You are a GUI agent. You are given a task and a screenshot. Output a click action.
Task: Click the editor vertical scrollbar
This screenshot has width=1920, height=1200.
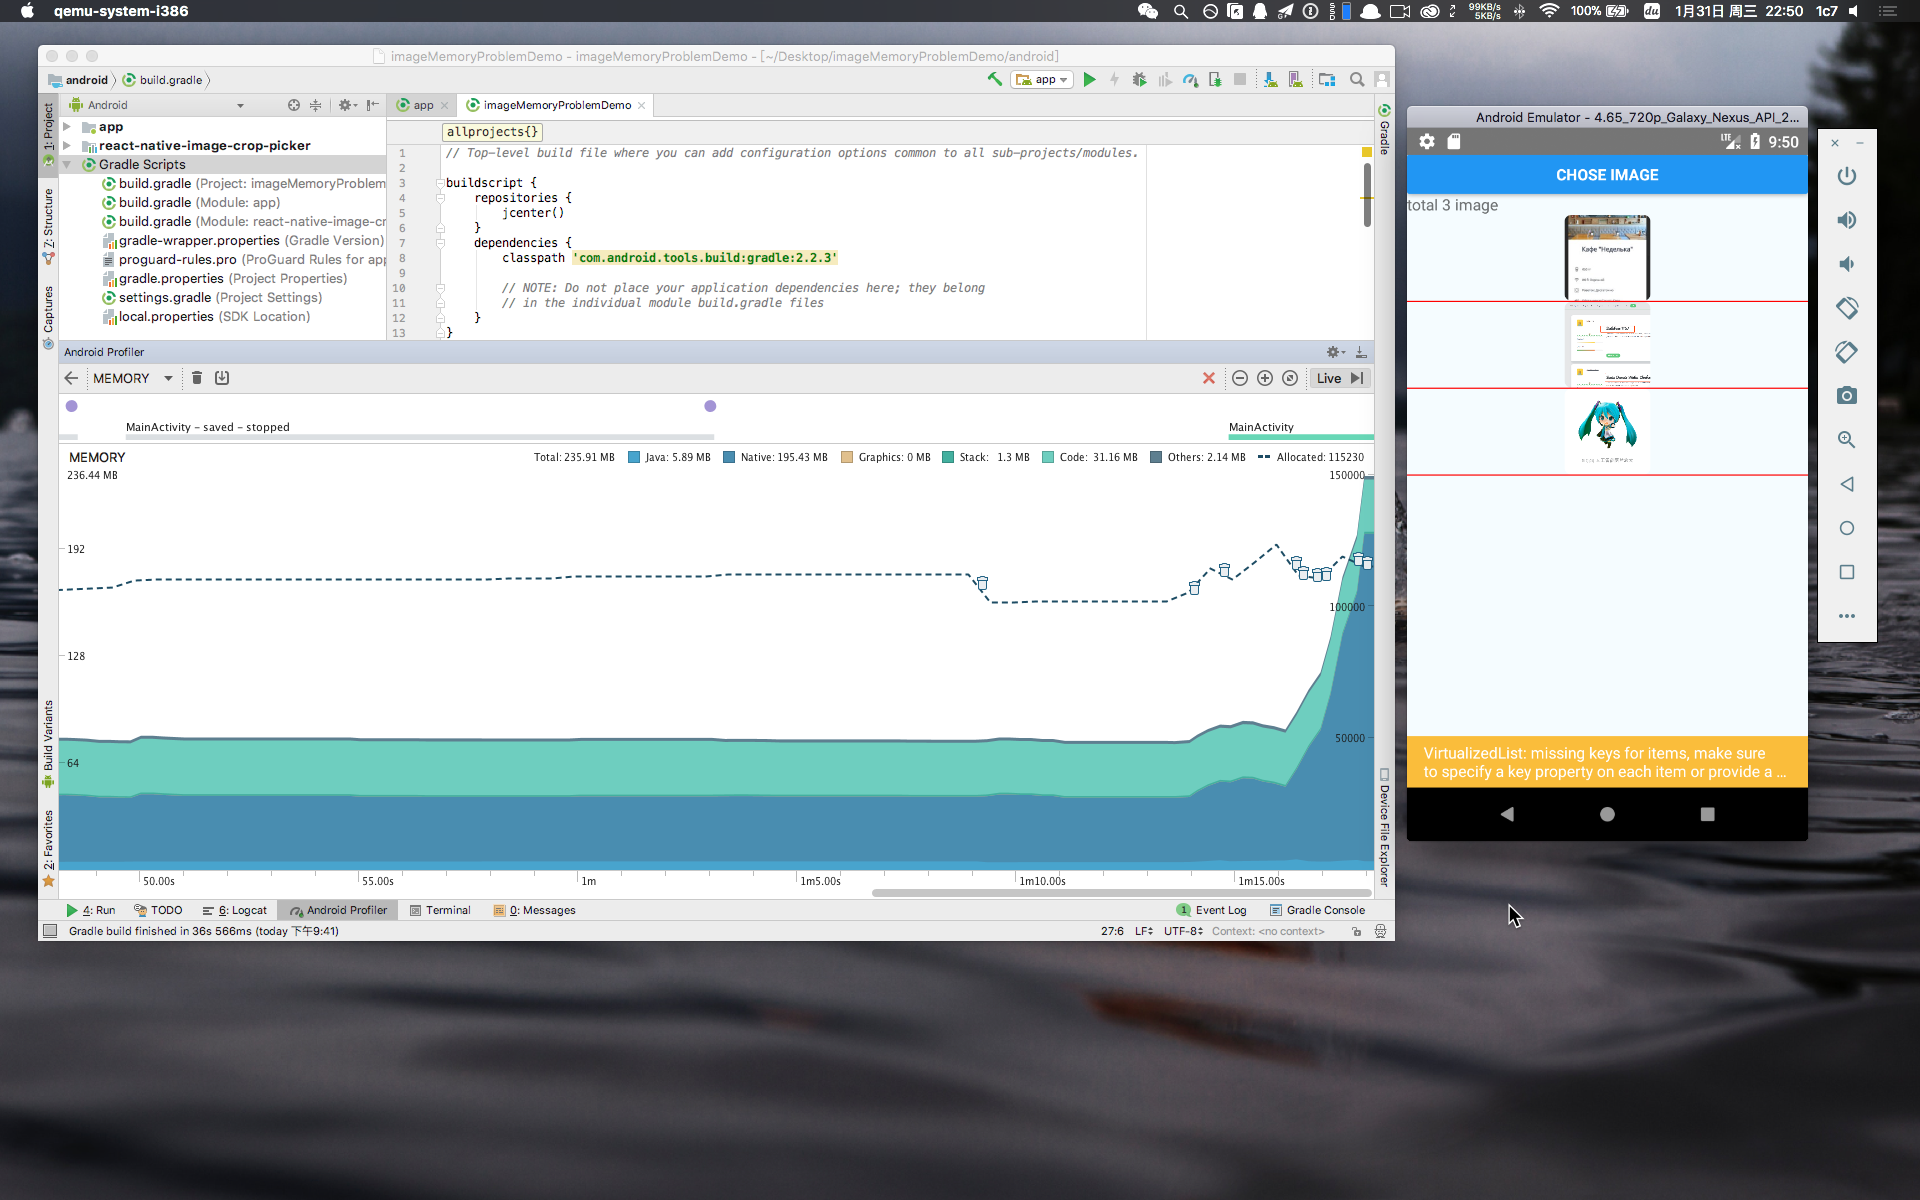click(1367, 195)
